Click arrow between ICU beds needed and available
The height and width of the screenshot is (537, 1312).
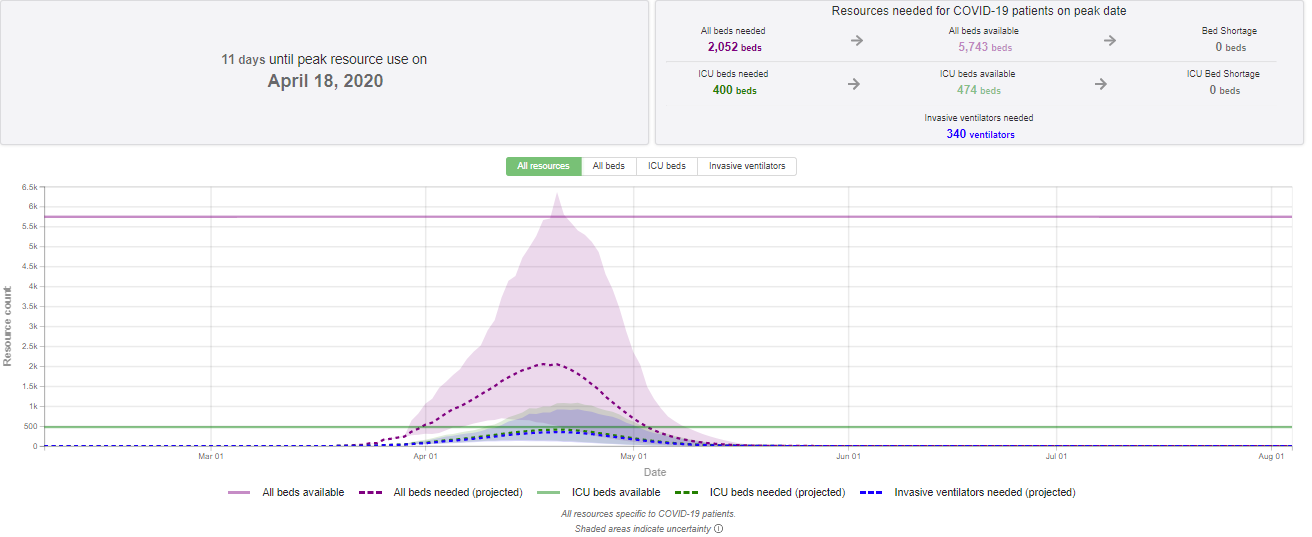pyautogui.click(x=853, y=84)
